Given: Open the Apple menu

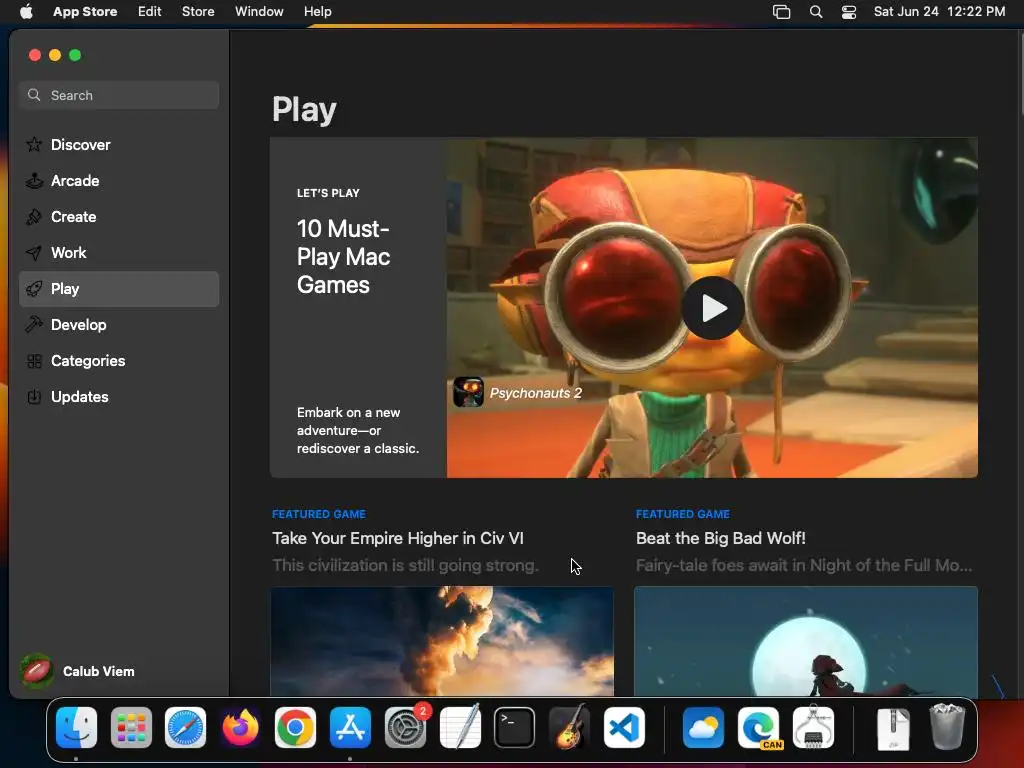Looking at the screenshot, I should (26, 11).
